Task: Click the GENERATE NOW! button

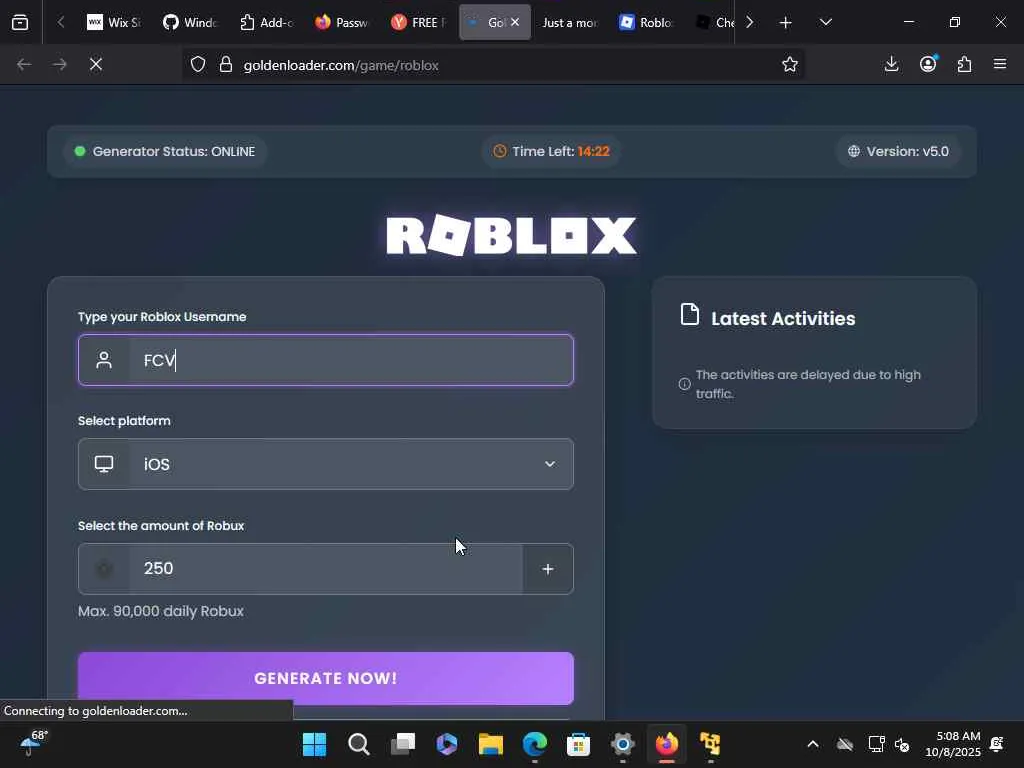Action: [x=326, y=679]
